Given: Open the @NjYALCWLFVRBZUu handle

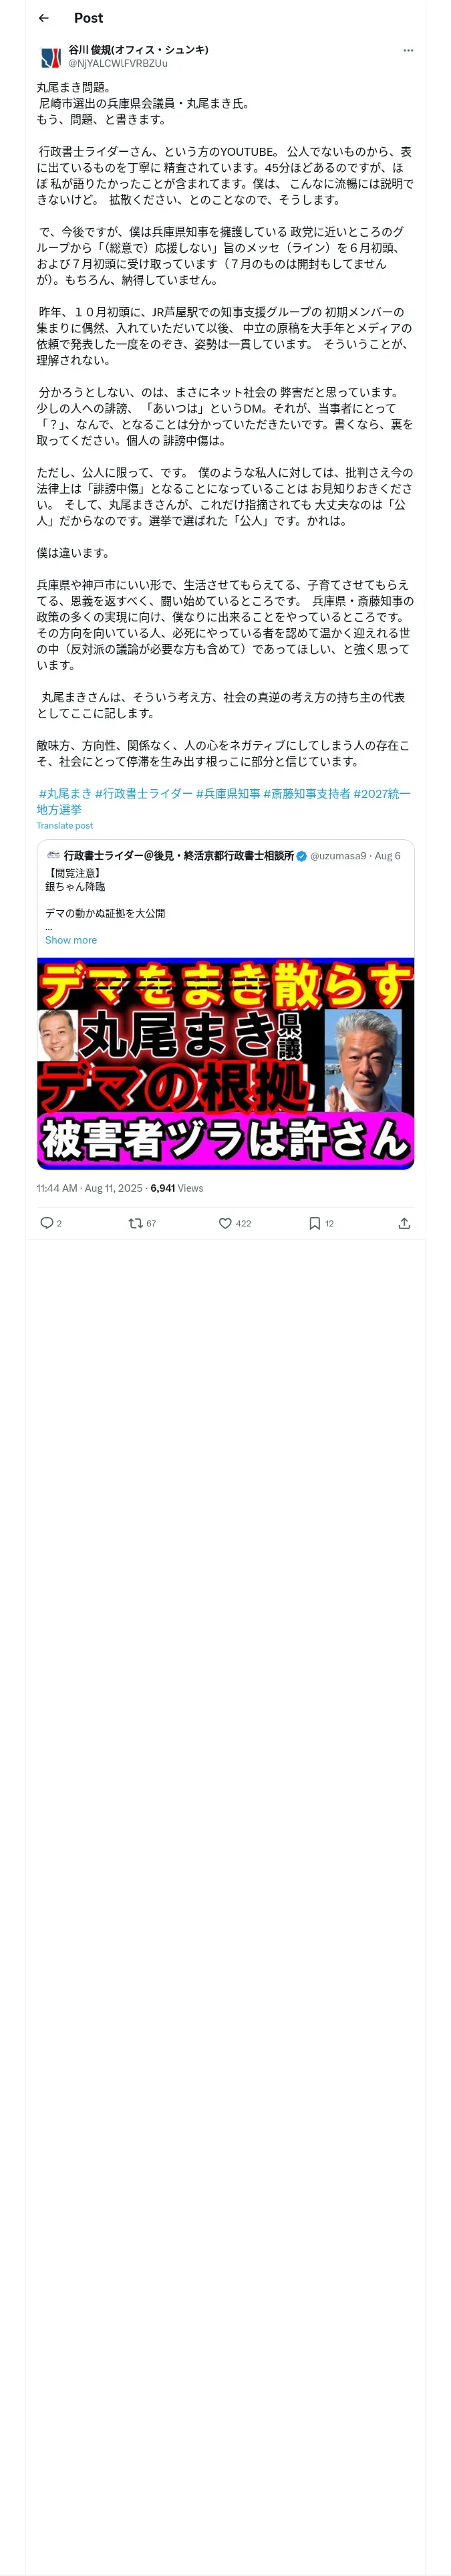Looking at the screenshot, I should (x=118, y=63).
